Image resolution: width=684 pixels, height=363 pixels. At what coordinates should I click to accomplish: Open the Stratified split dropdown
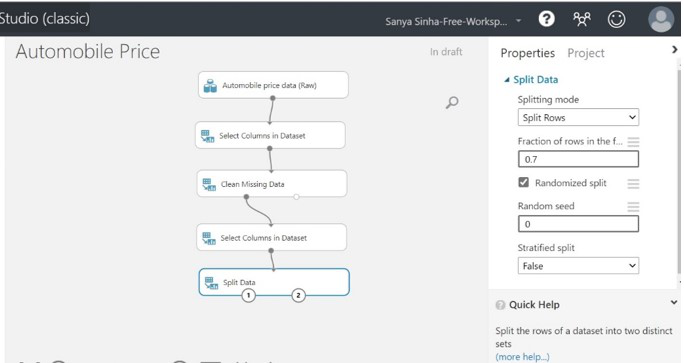[578, 266]
